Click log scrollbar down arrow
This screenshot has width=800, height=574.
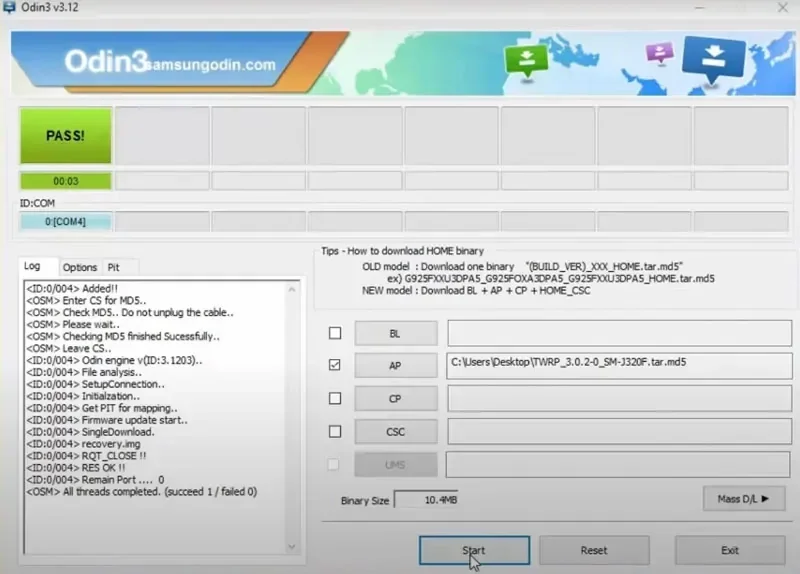coord(292,546)
